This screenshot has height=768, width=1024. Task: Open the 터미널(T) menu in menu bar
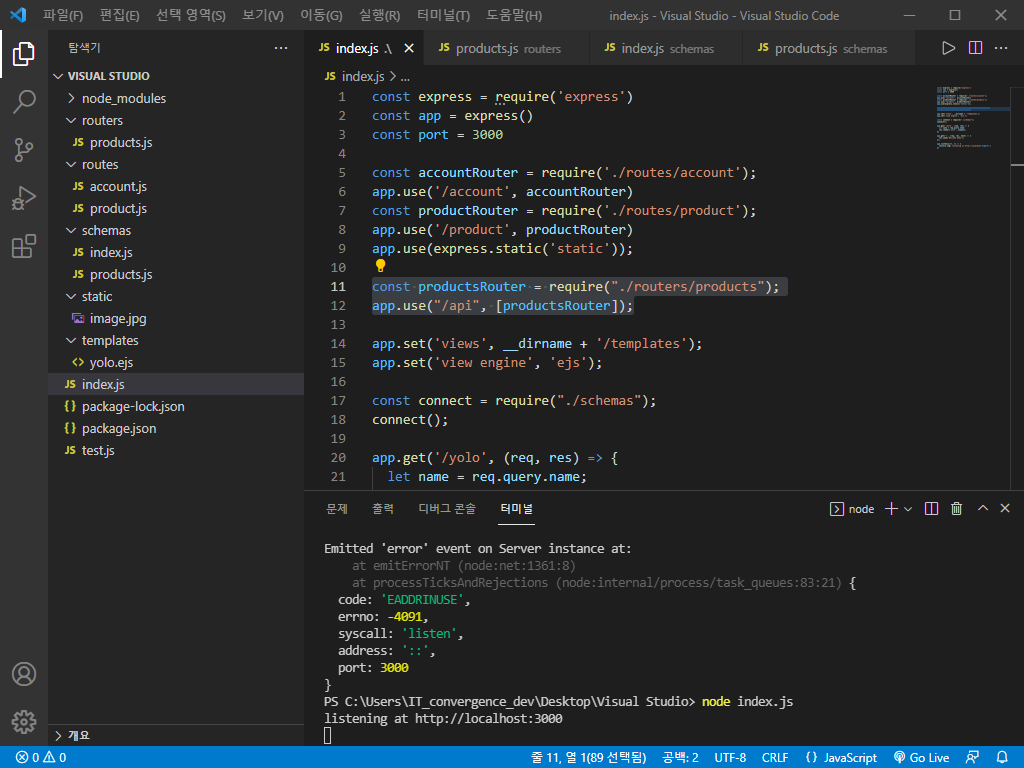(x=443, y=15)
